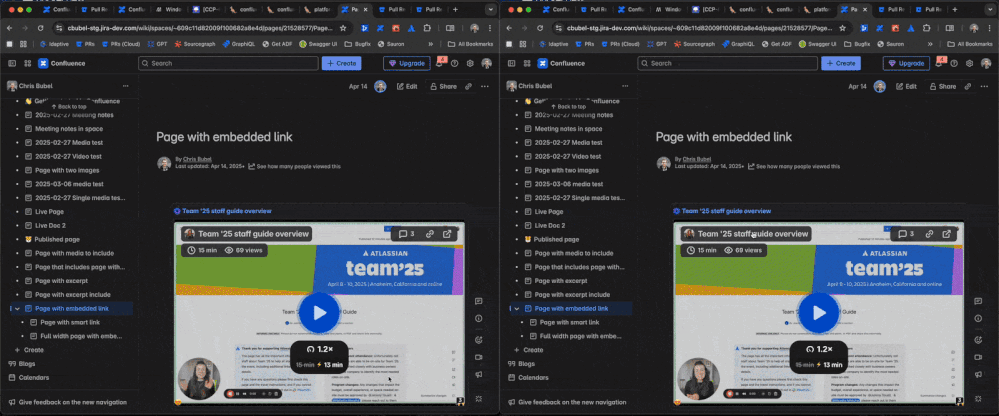Open the page info icon in left window rail
This screenshot has height=416, width=999.
[x=478, y=319]
